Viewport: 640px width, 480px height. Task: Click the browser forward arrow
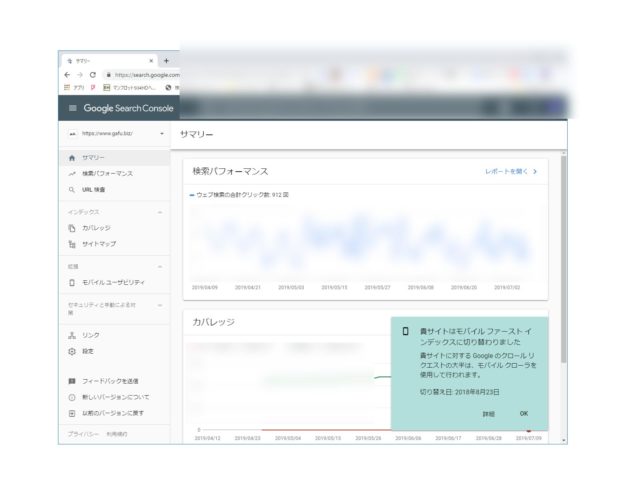click(x=80, y=75)
